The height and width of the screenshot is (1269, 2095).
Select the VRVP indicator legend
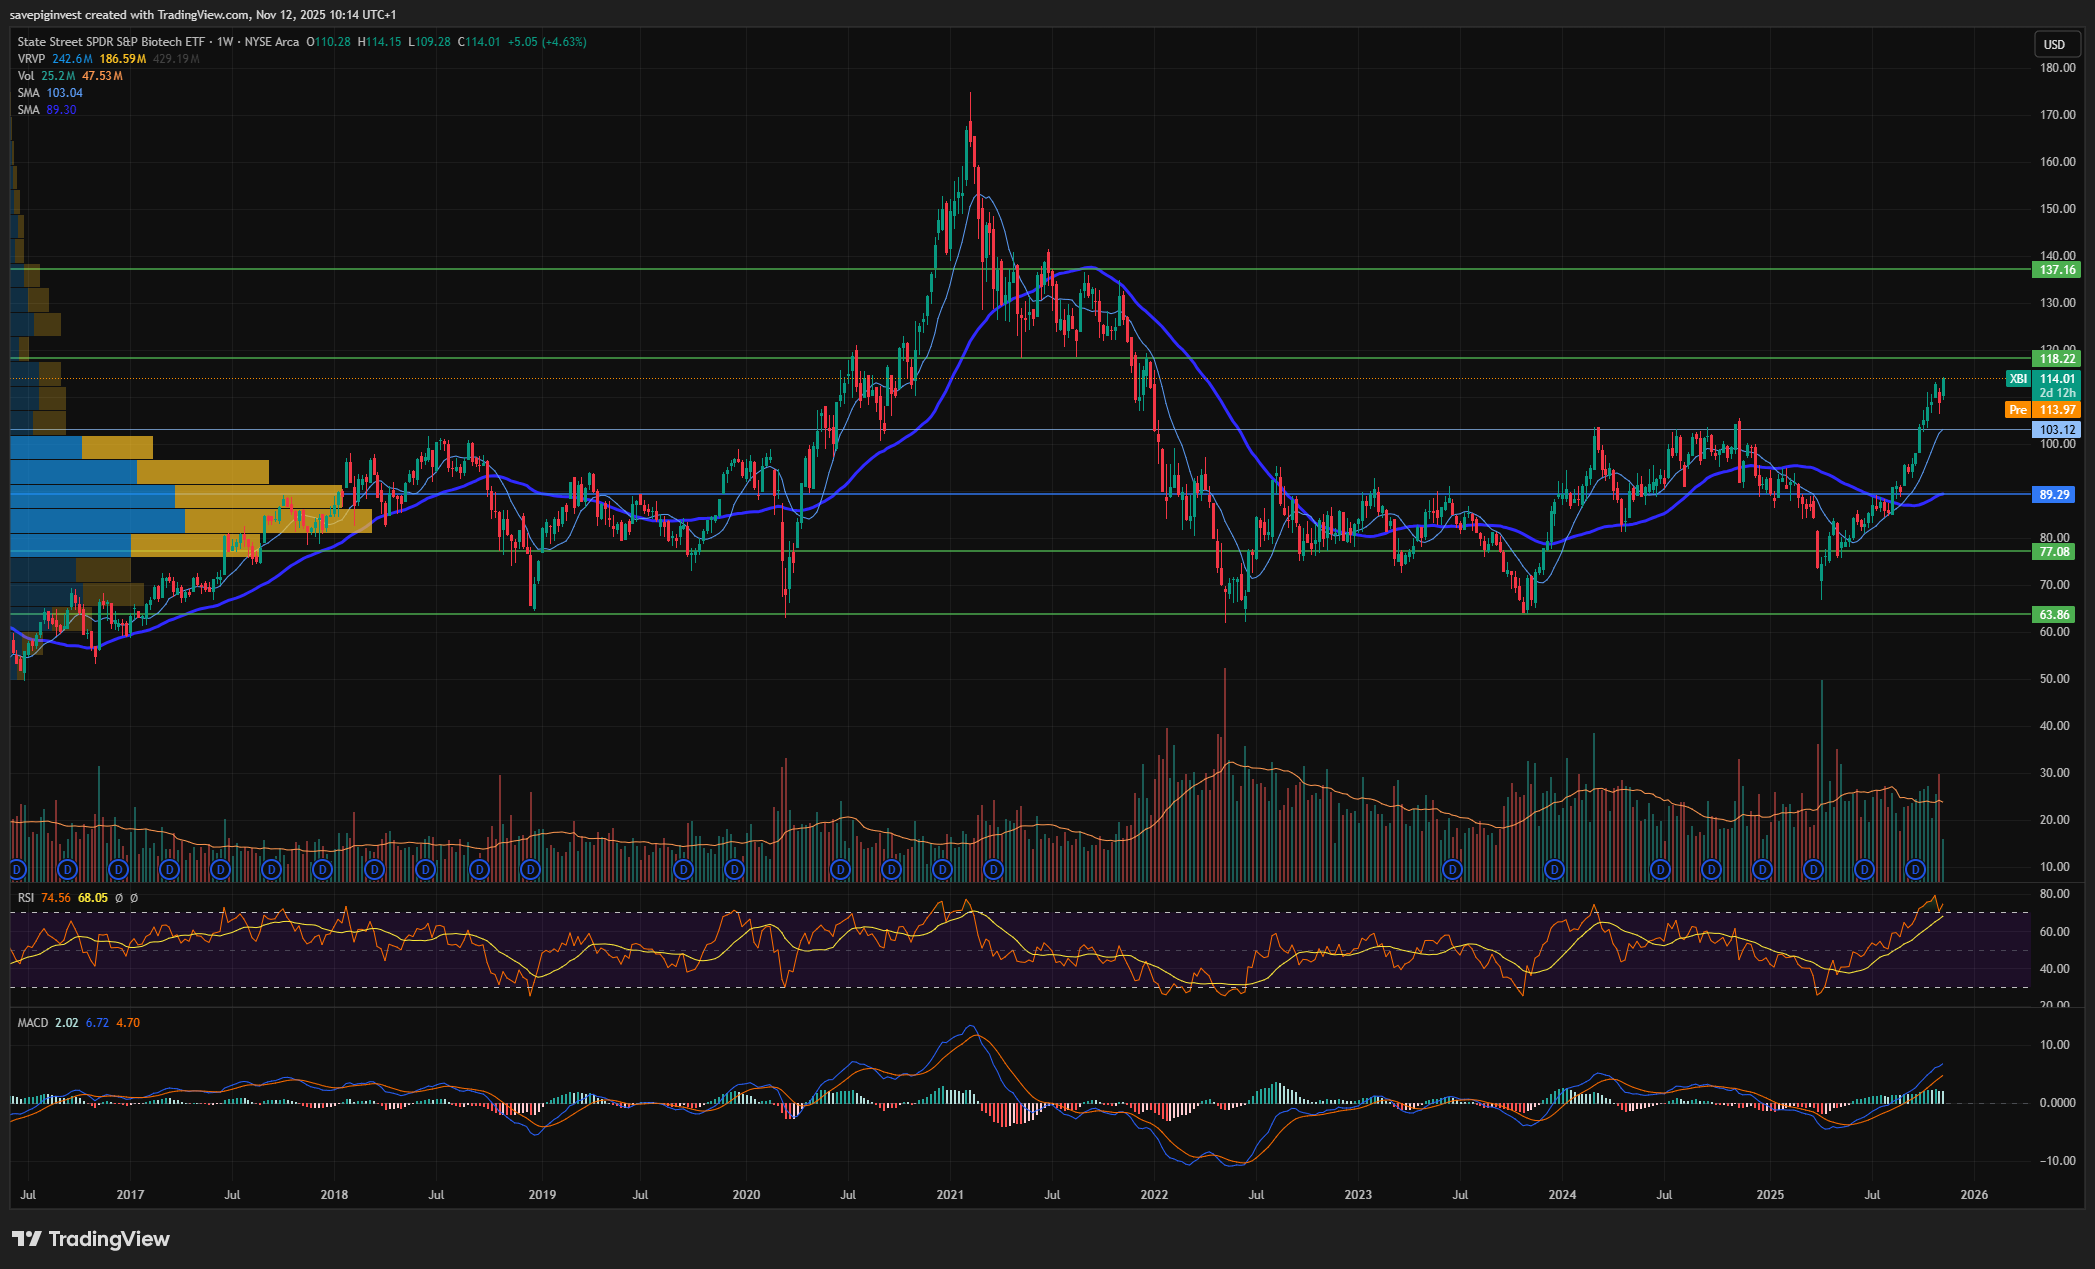(x=31, y=59)
